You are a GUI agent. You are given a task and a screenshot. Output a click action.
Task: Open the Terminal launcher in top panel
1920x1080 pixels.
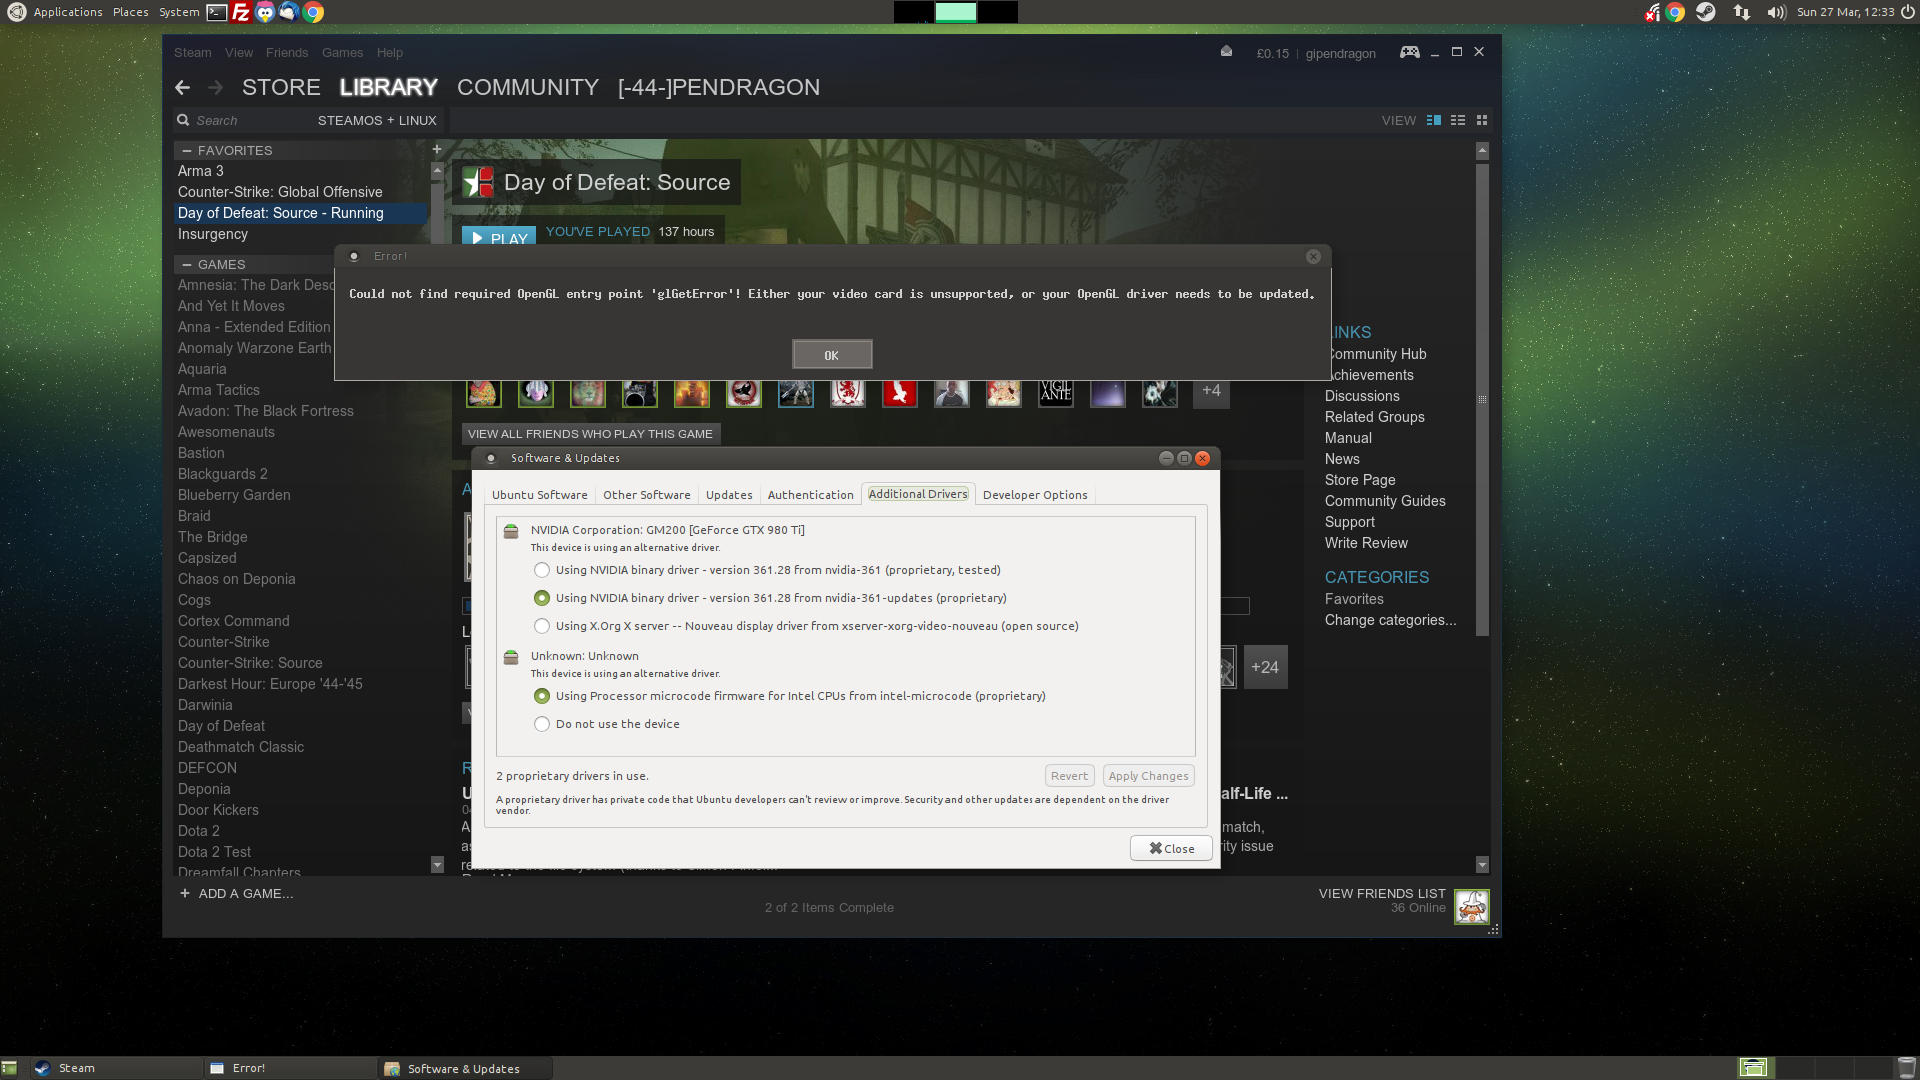pos(217,12)
